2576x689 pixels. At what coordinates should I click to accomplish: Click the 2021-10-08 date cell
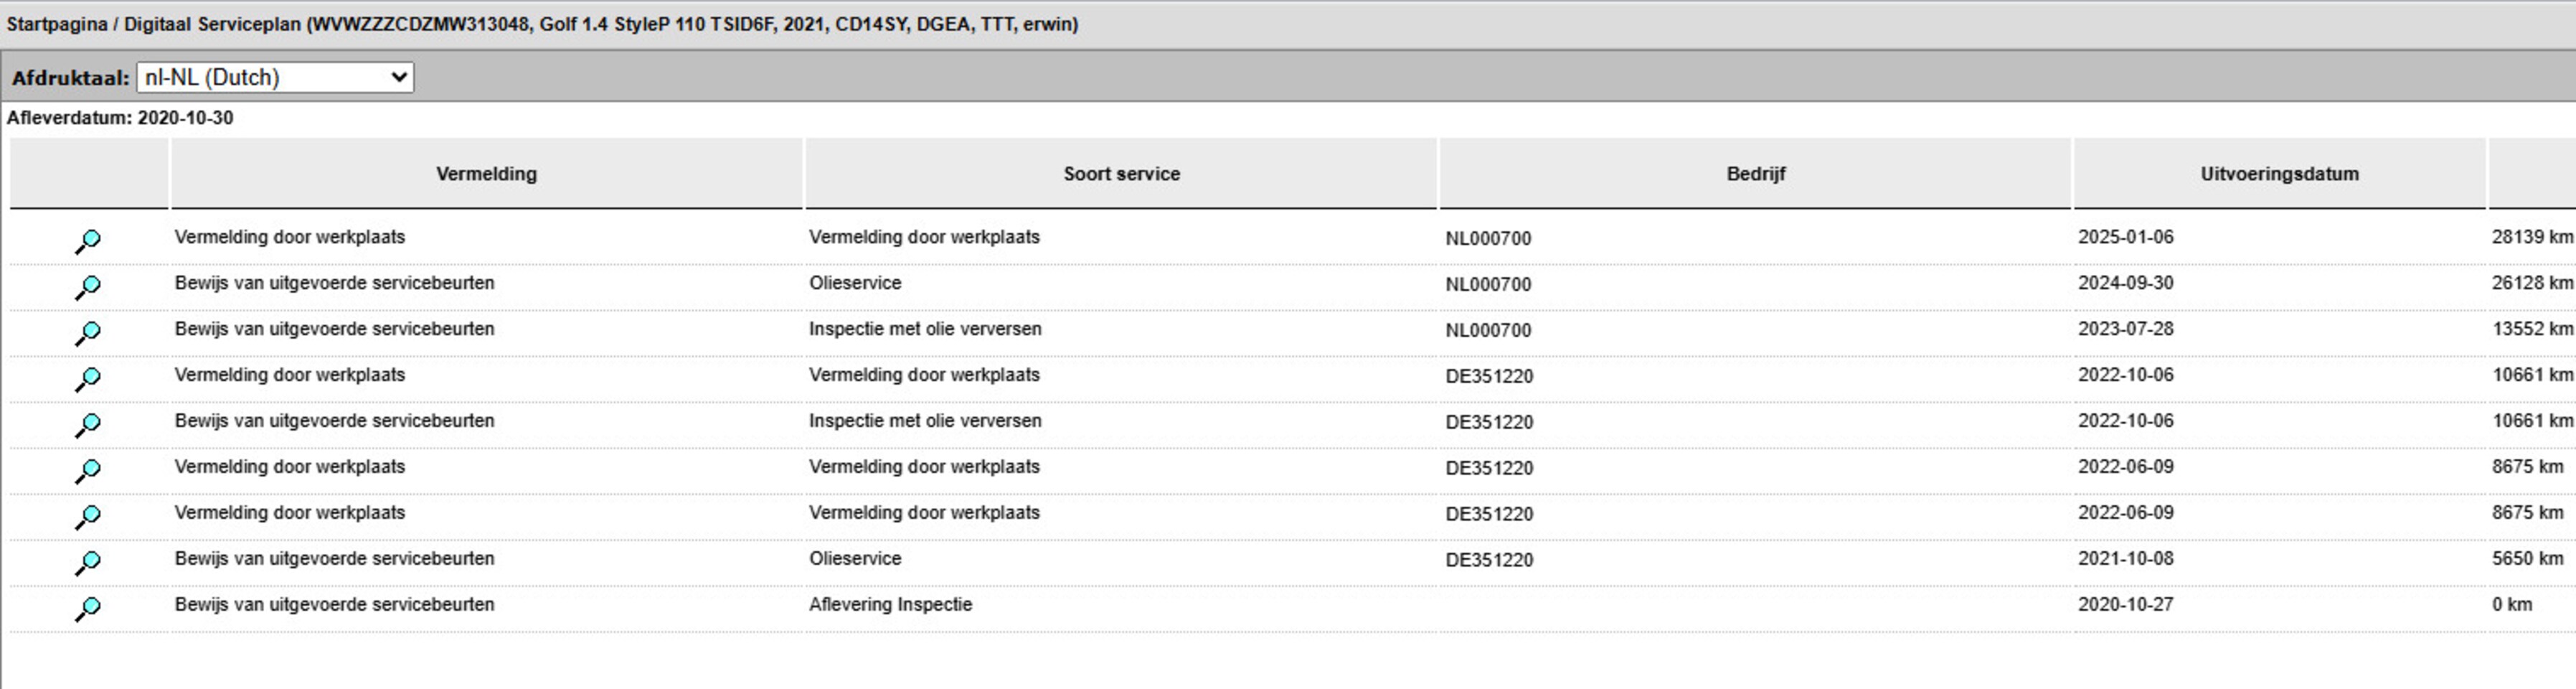coord(2125,558)
